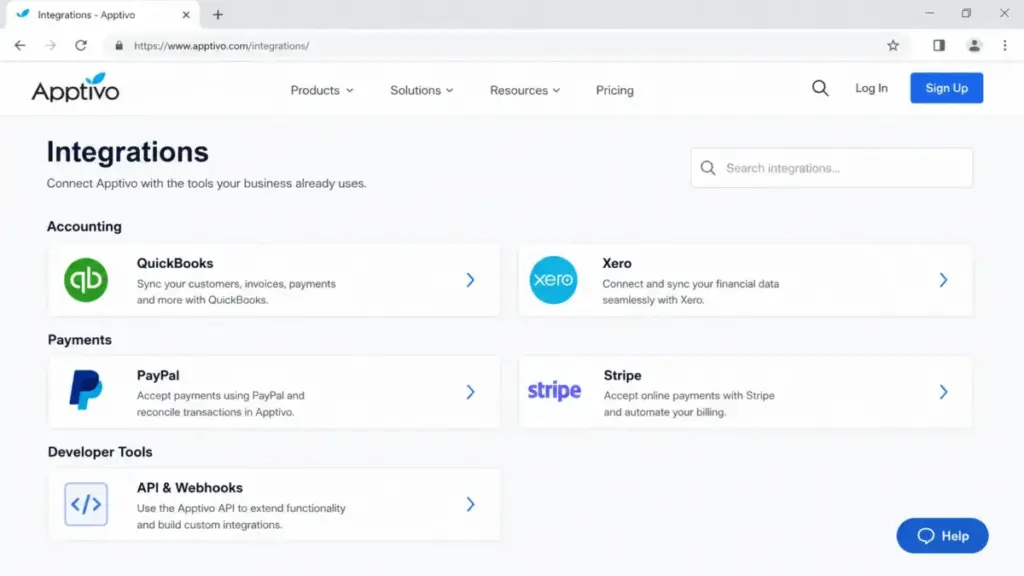The image size is (1024, 576).
Task: Click the Xero card chevron arrow
Action: pos(943,280)
